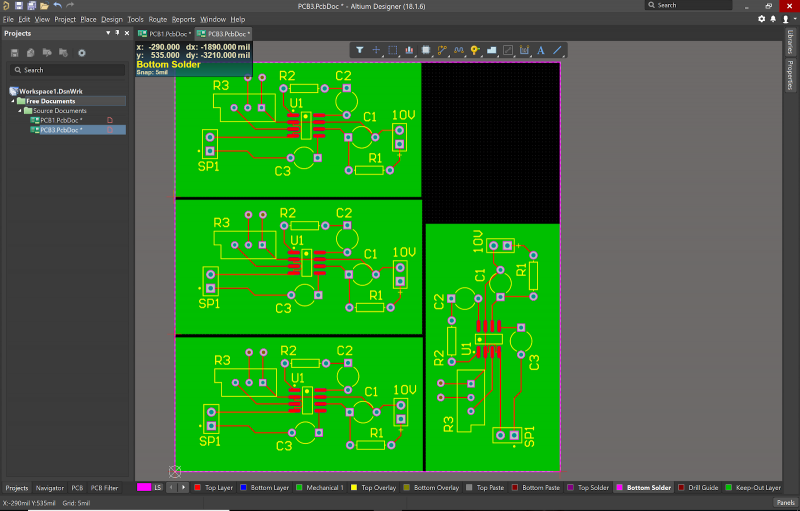Collapse the Source Documents folder
The image size is (800, 511).
pos(20,111)
